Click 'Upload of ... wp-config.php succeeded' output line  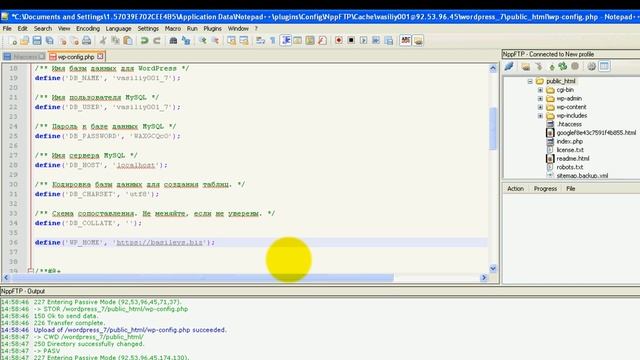(130, 330)
